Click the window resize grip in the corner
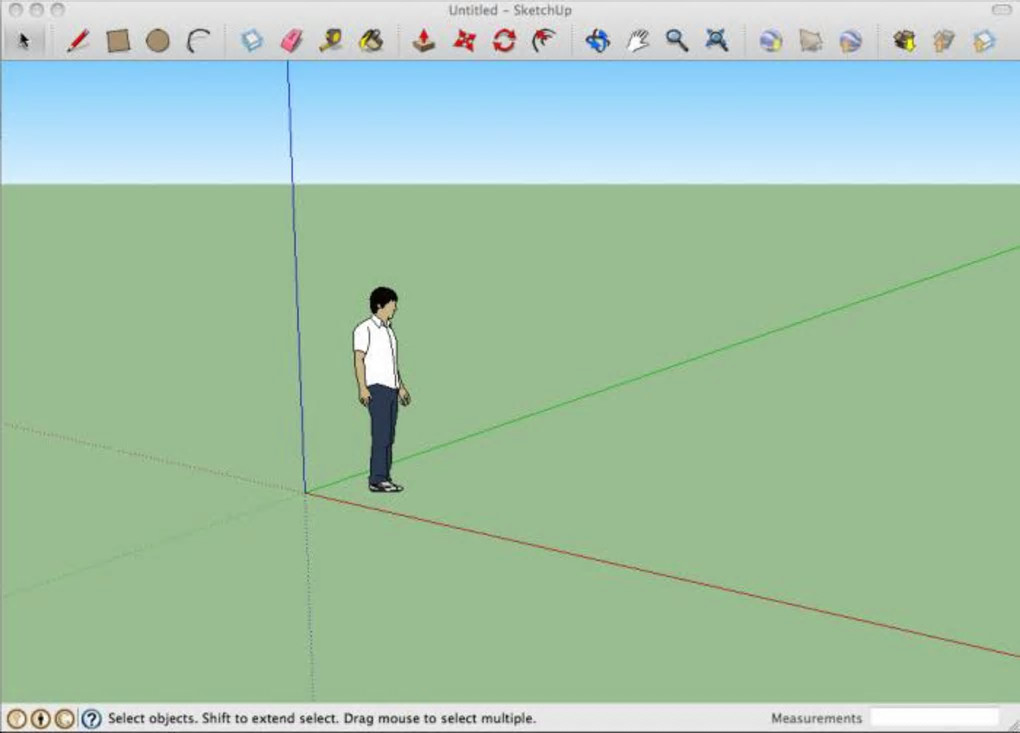The image size is (1020, 733). pyautogui.click(x=1013, y=726)
